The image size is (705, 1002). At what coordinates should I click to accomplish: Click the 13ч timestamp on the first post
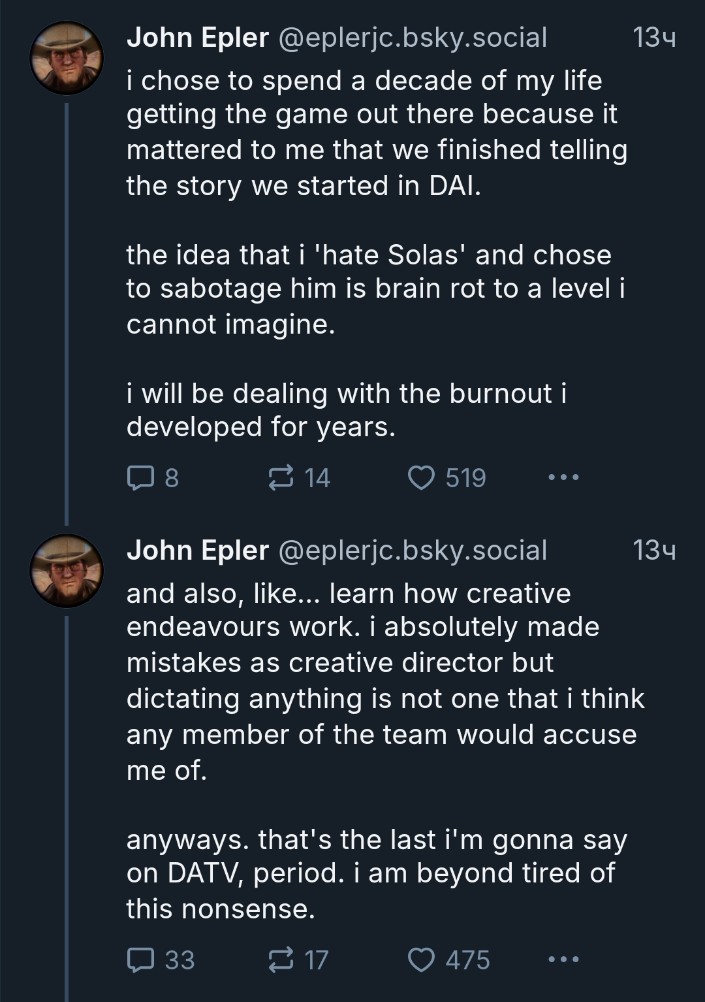(654, 39)
